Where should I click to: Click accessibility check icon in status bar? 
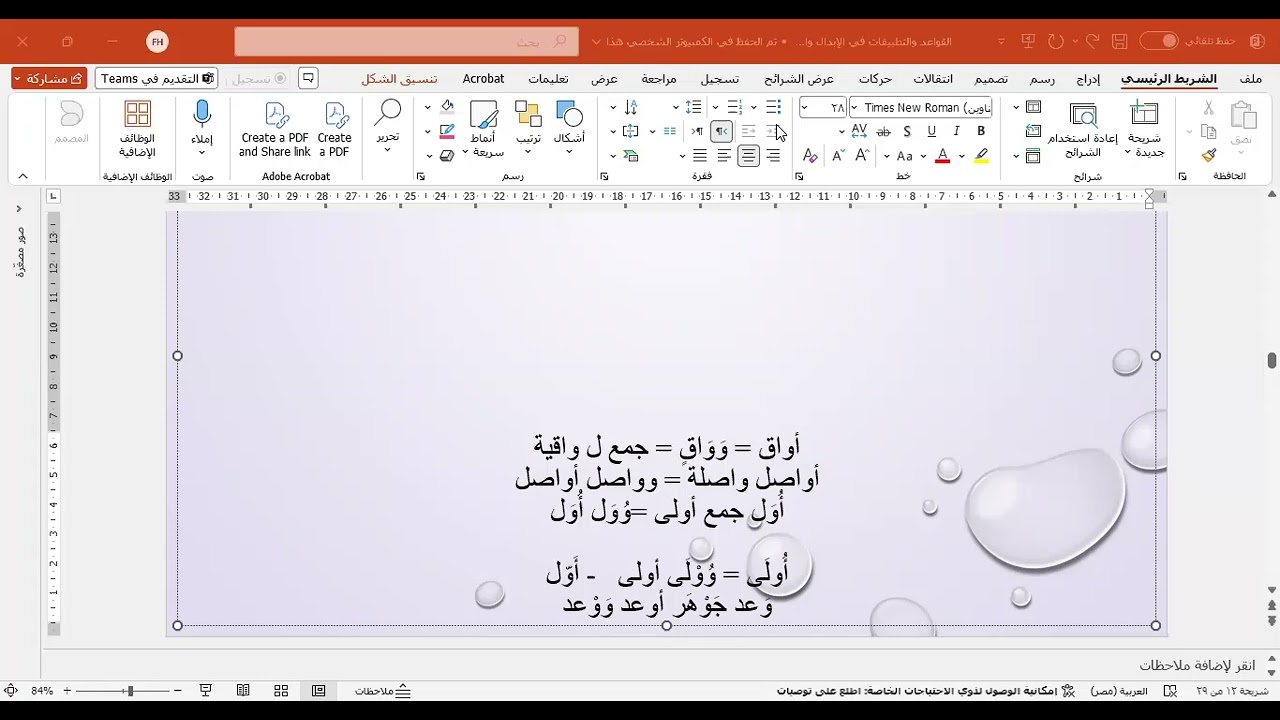(x=1067, y=691)
